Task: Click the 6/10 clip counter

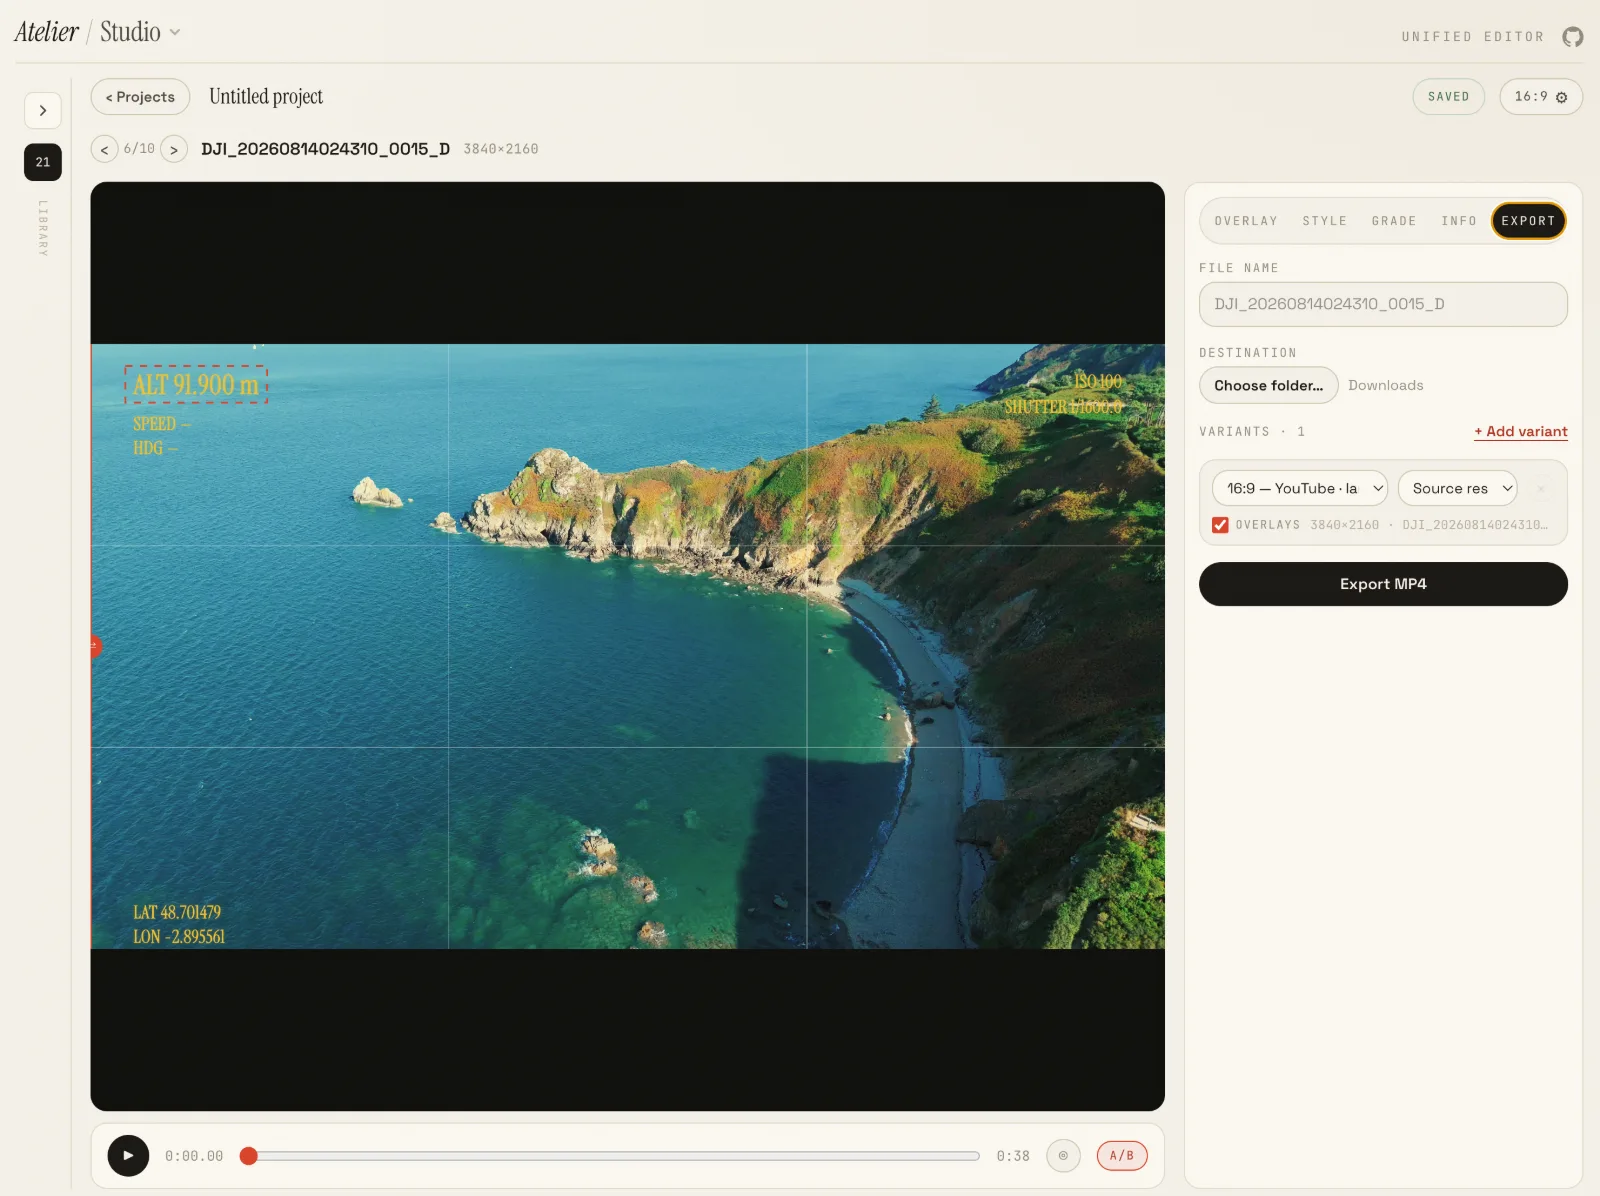Action: tap(139, 149)
